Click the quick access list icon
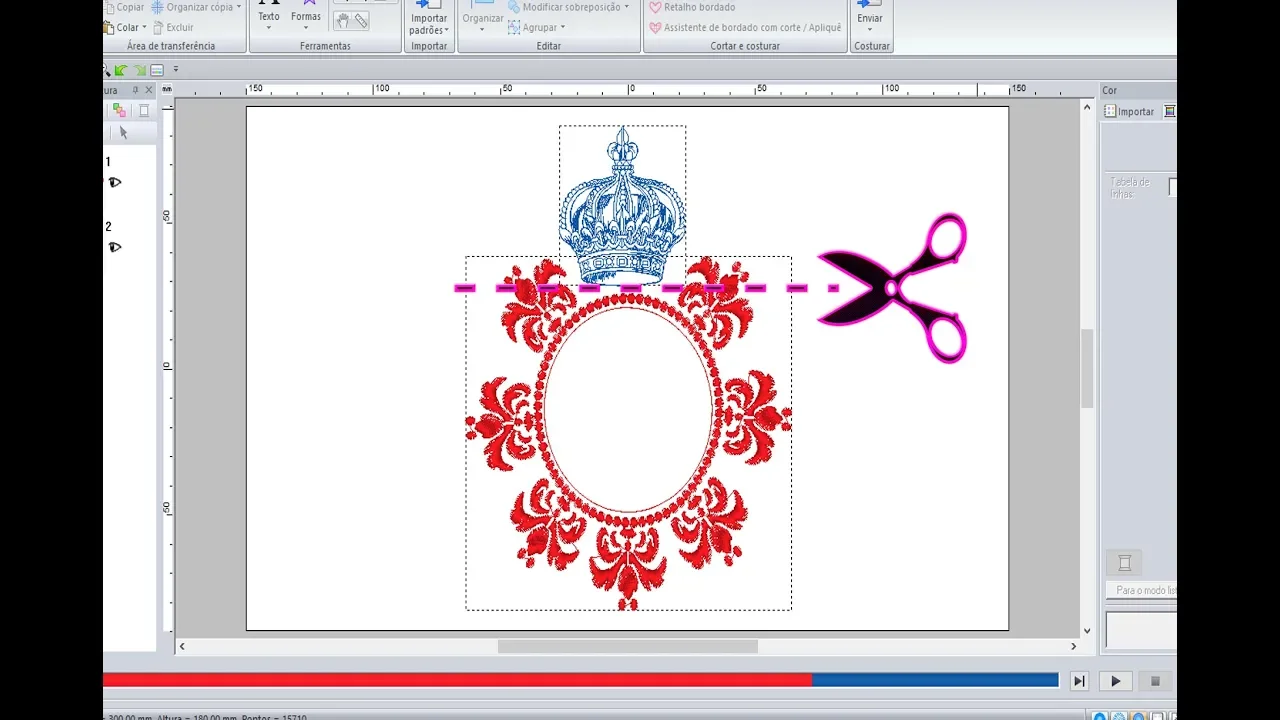Screen dimensions: 1280x720 click(x=157, y=70)
